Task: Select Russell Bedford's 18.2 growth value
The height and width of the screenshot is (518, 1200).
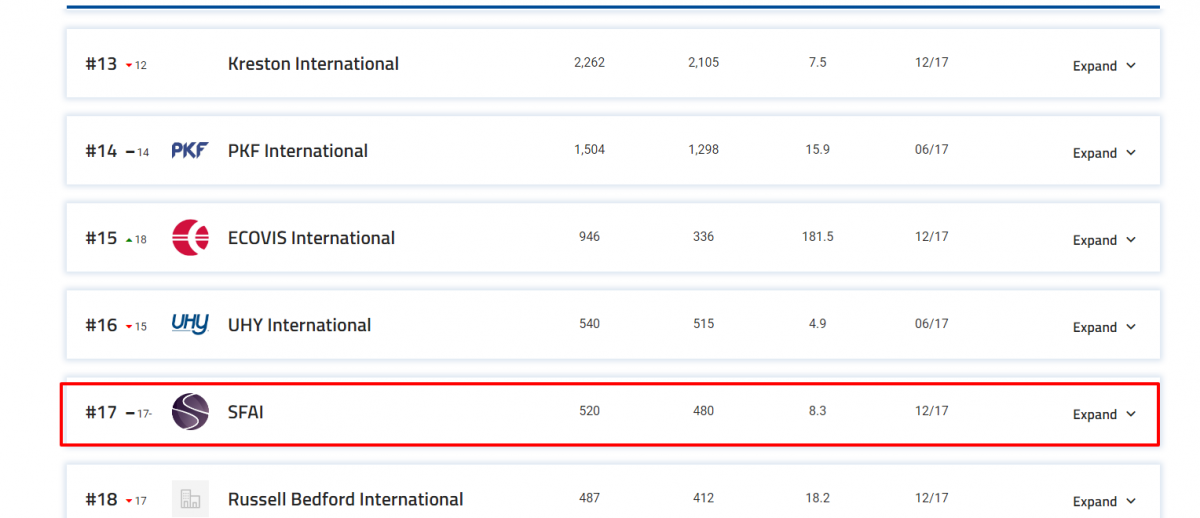Action: click(817, 497)
